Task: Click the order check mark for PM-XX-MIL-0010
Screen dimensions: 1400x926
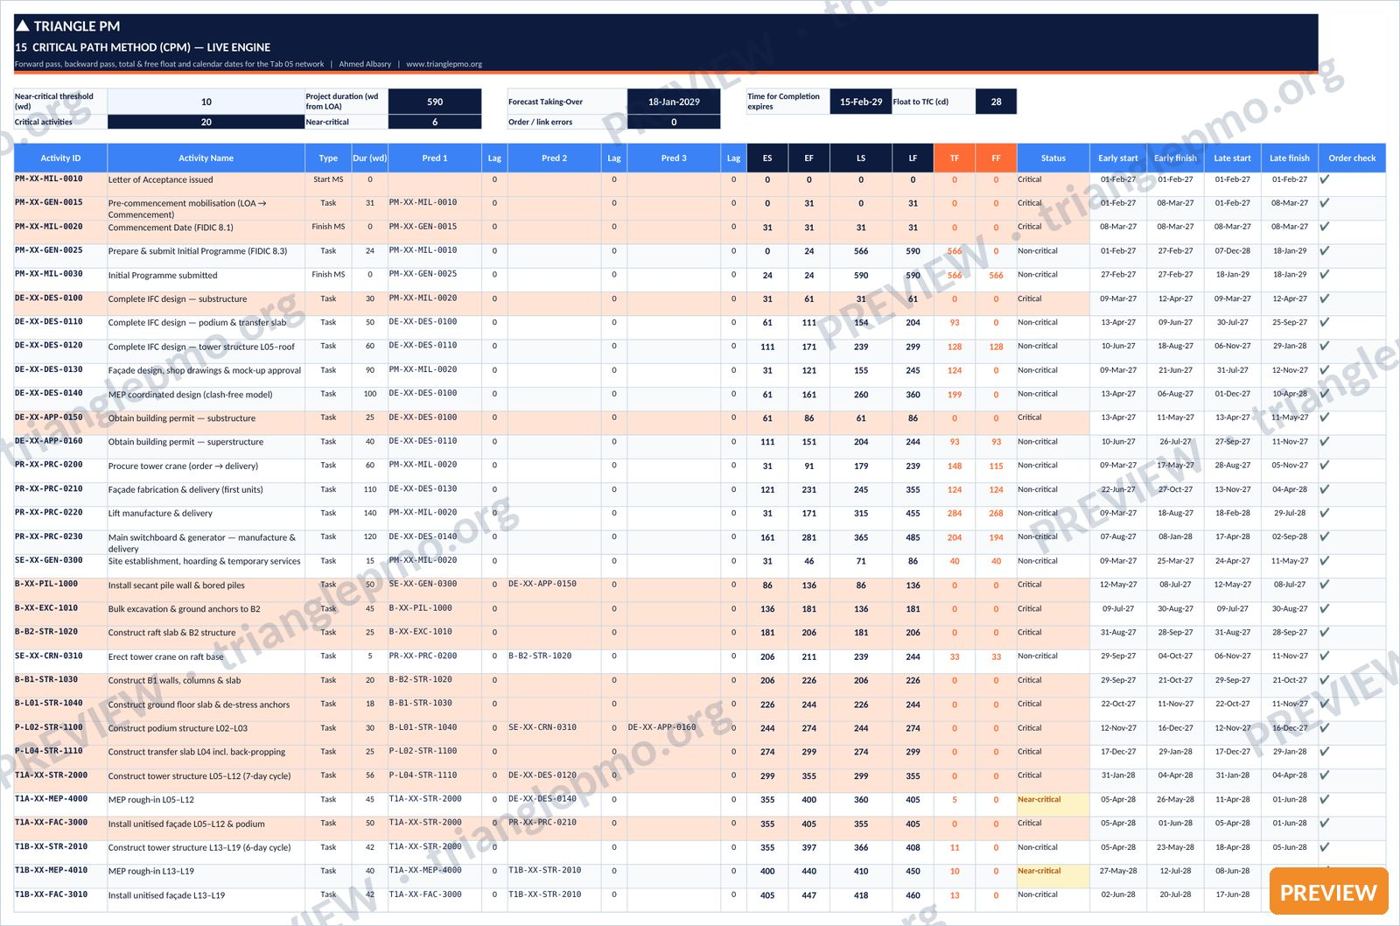Action: (x=1324, y=180)
